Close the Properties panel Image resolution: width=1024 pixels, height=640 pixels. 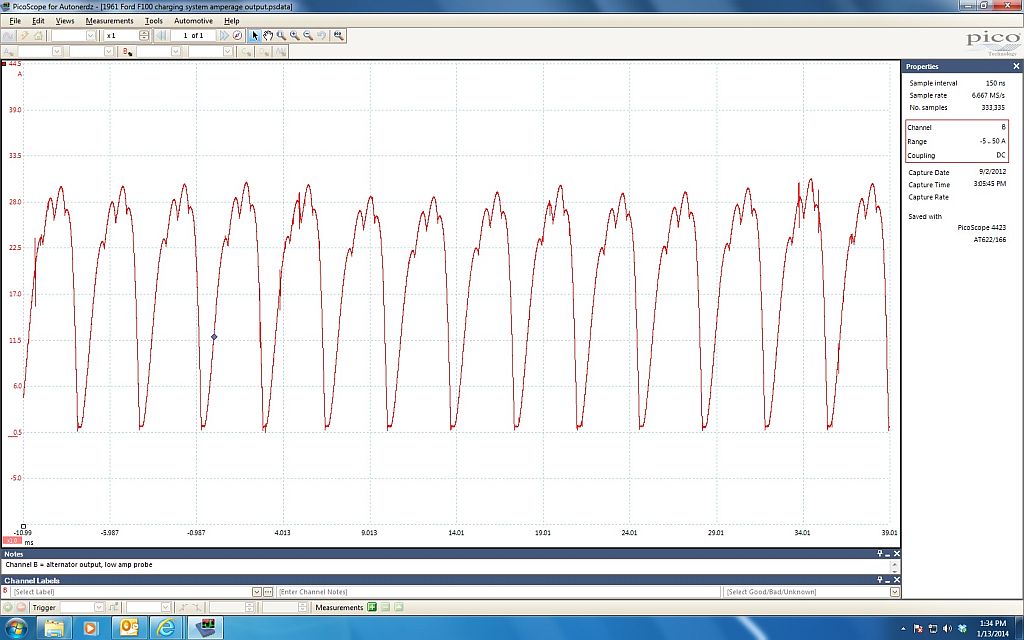click(1016, 67)
